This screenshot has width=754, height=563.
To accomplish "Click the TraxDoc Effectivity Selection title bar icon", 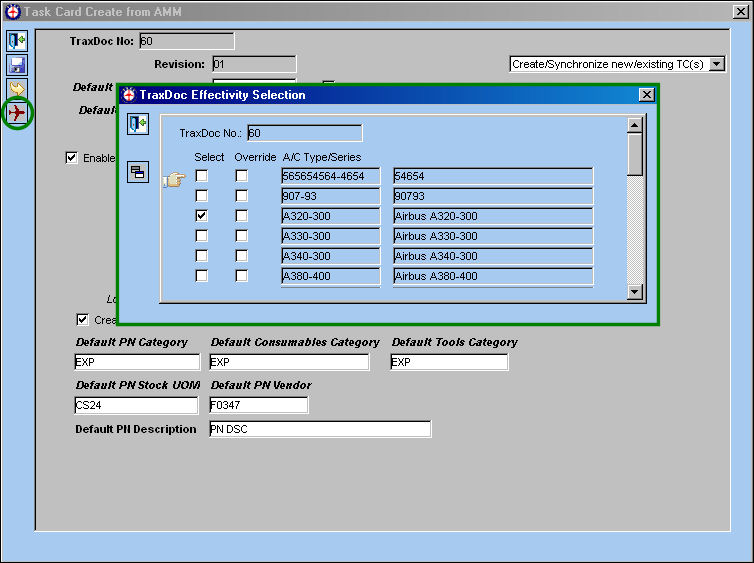I will 128,95.
